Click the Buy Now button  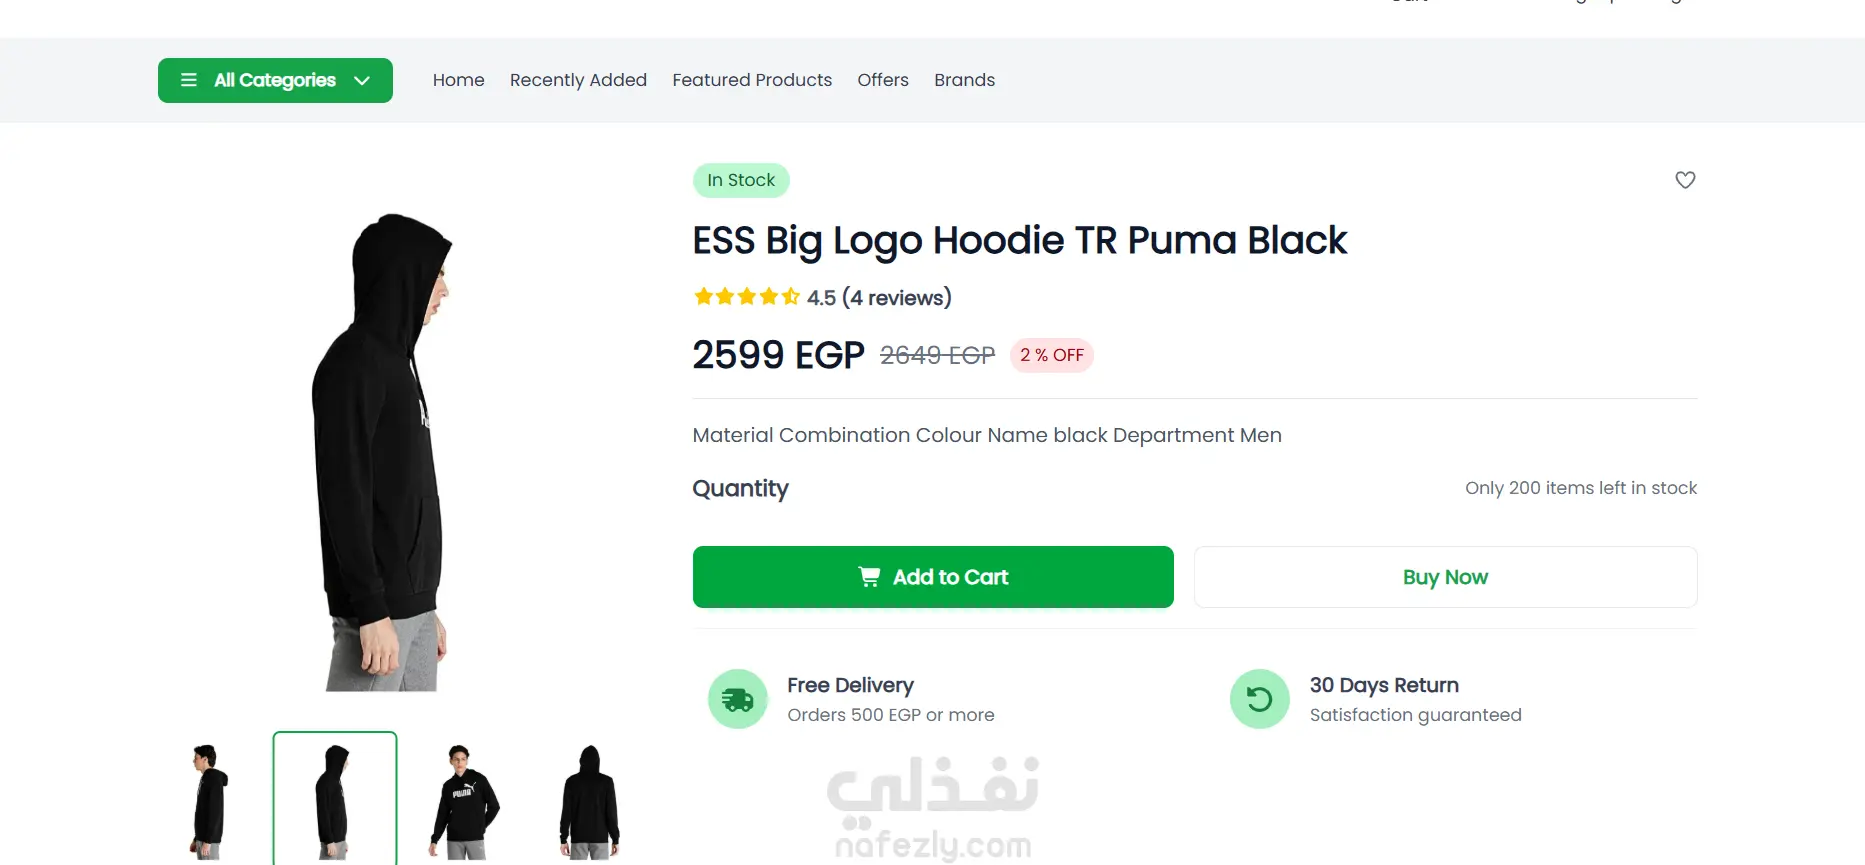click(x=1445, y=577)
